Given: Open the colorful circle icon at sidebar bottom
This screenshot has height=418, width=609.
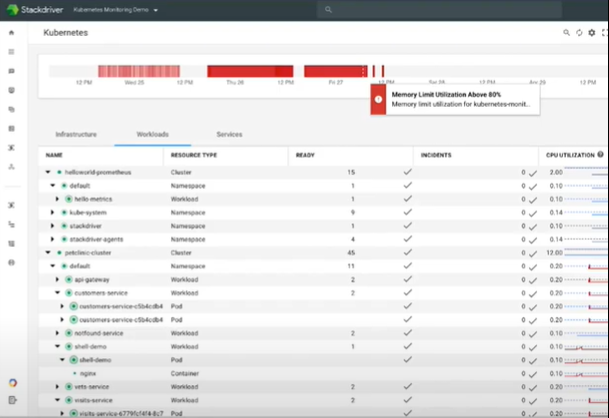Looking at the screenshot, I should [x=12, y=383].
